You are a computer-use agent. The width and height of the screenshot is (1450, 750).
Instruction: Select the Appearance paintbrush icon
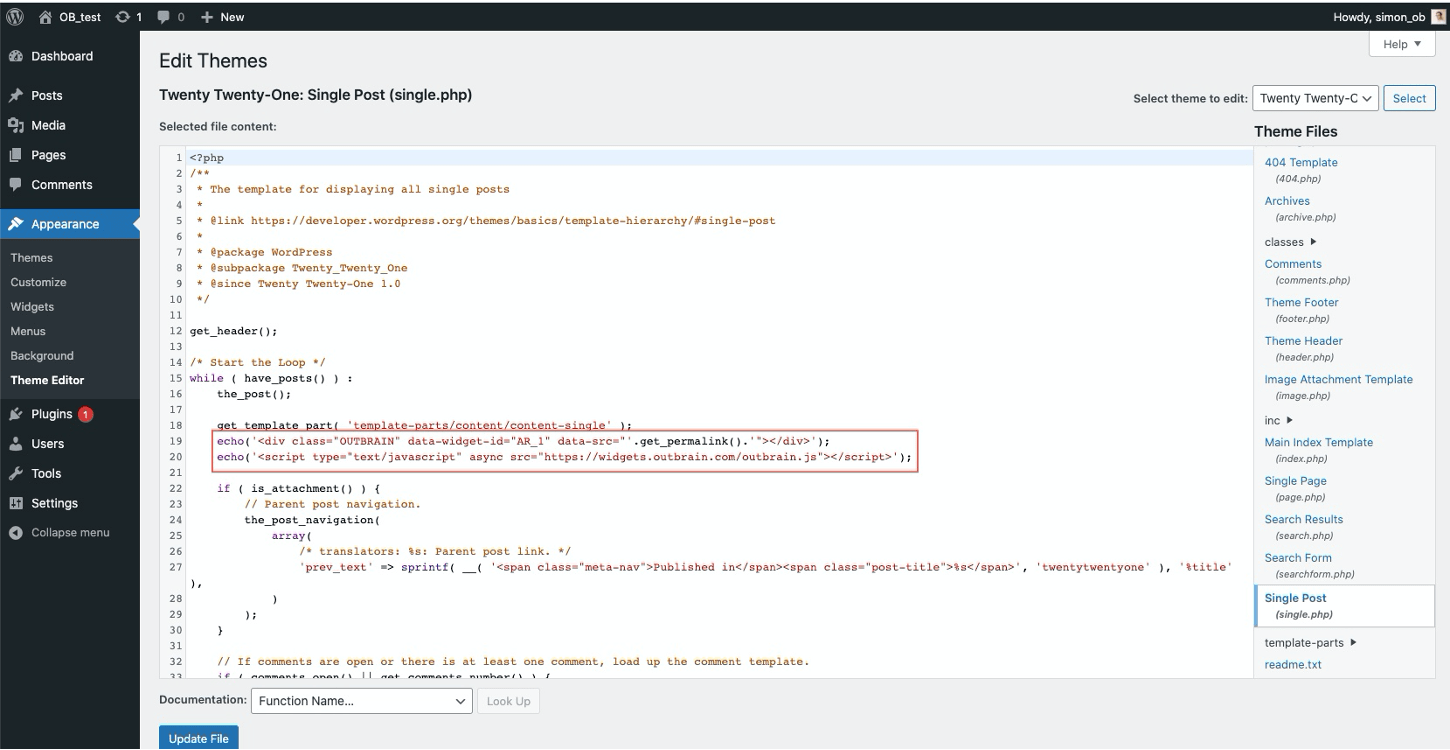17,223
